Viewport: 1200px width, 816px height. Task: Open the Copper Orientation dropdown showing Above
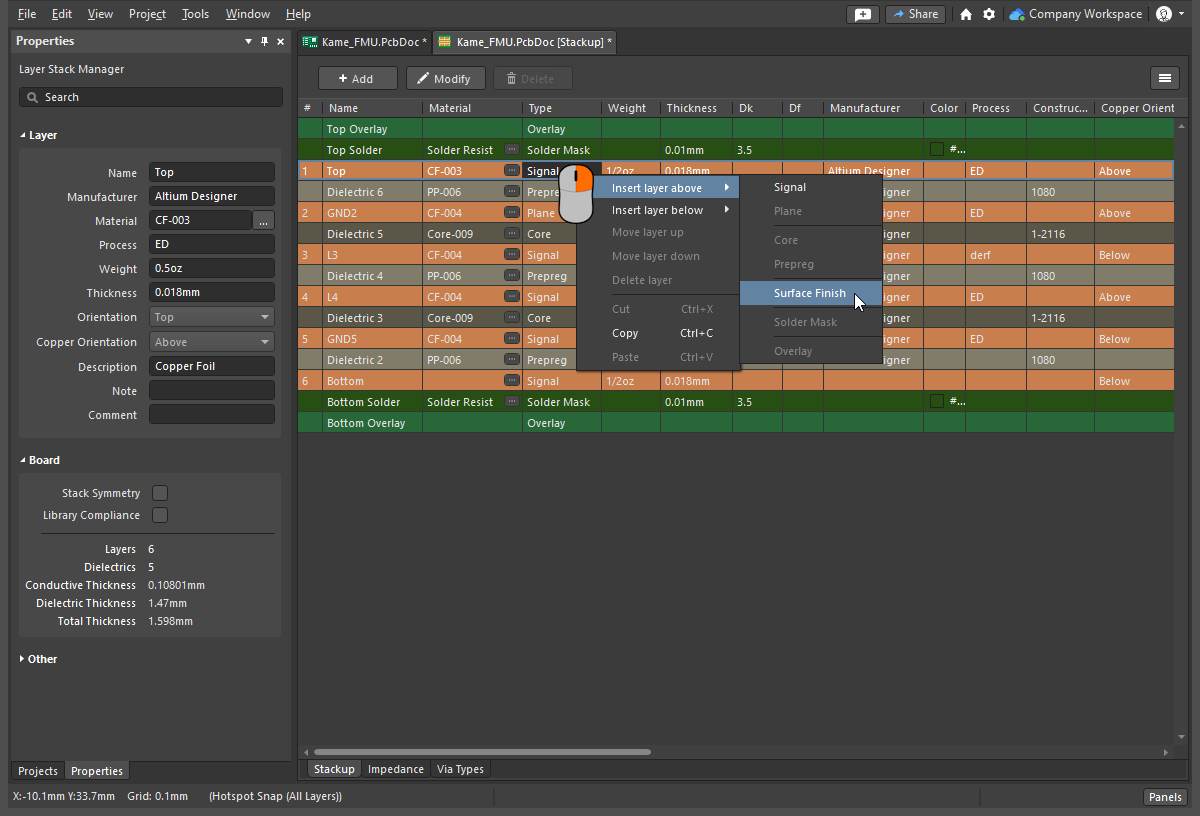[211, 341]
